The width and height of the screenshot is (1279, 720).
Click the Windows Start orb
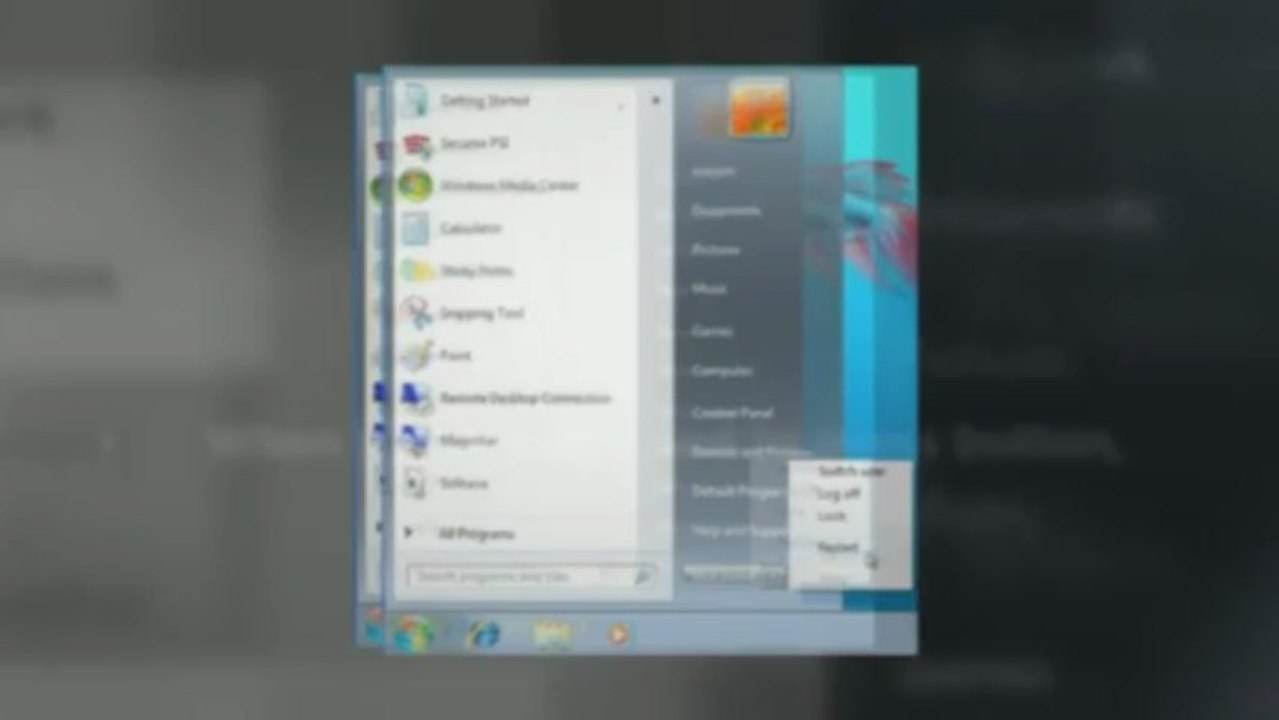pyautogui.click(x=413, y=634)
